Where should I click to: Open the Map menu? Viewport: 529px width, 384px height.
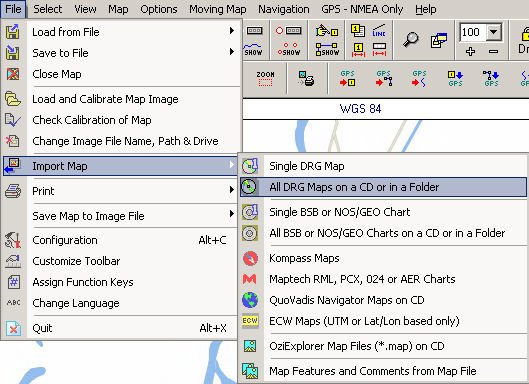(118, 9)
